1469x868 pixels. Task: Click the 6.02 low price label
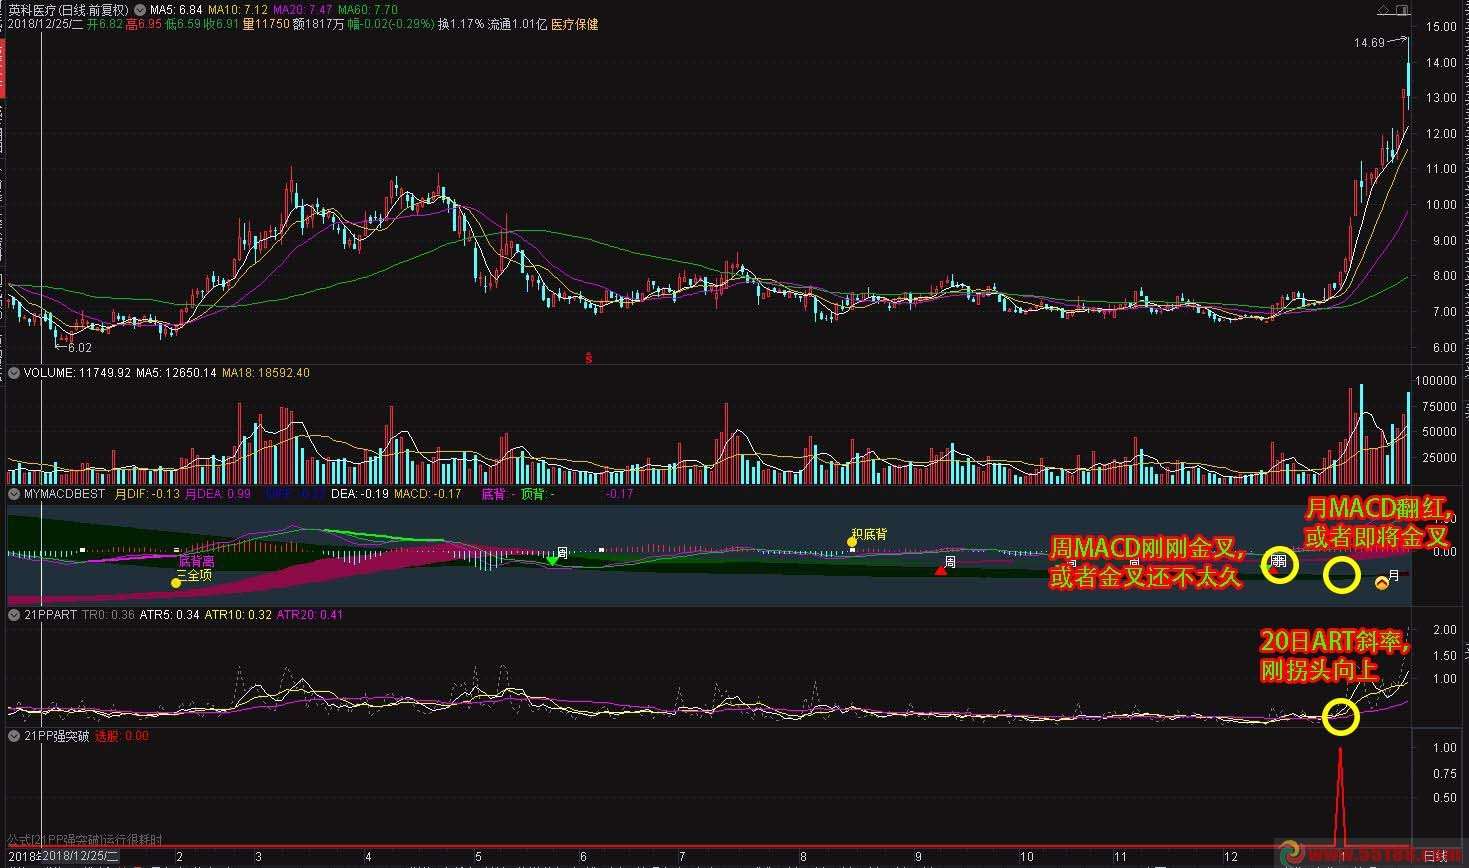[79, 348]
